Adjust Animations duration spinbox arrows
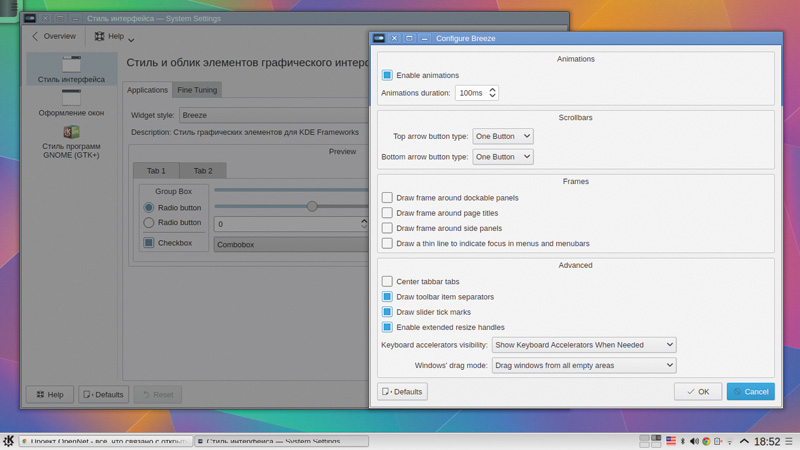The image size is (800, 450). 492,93
